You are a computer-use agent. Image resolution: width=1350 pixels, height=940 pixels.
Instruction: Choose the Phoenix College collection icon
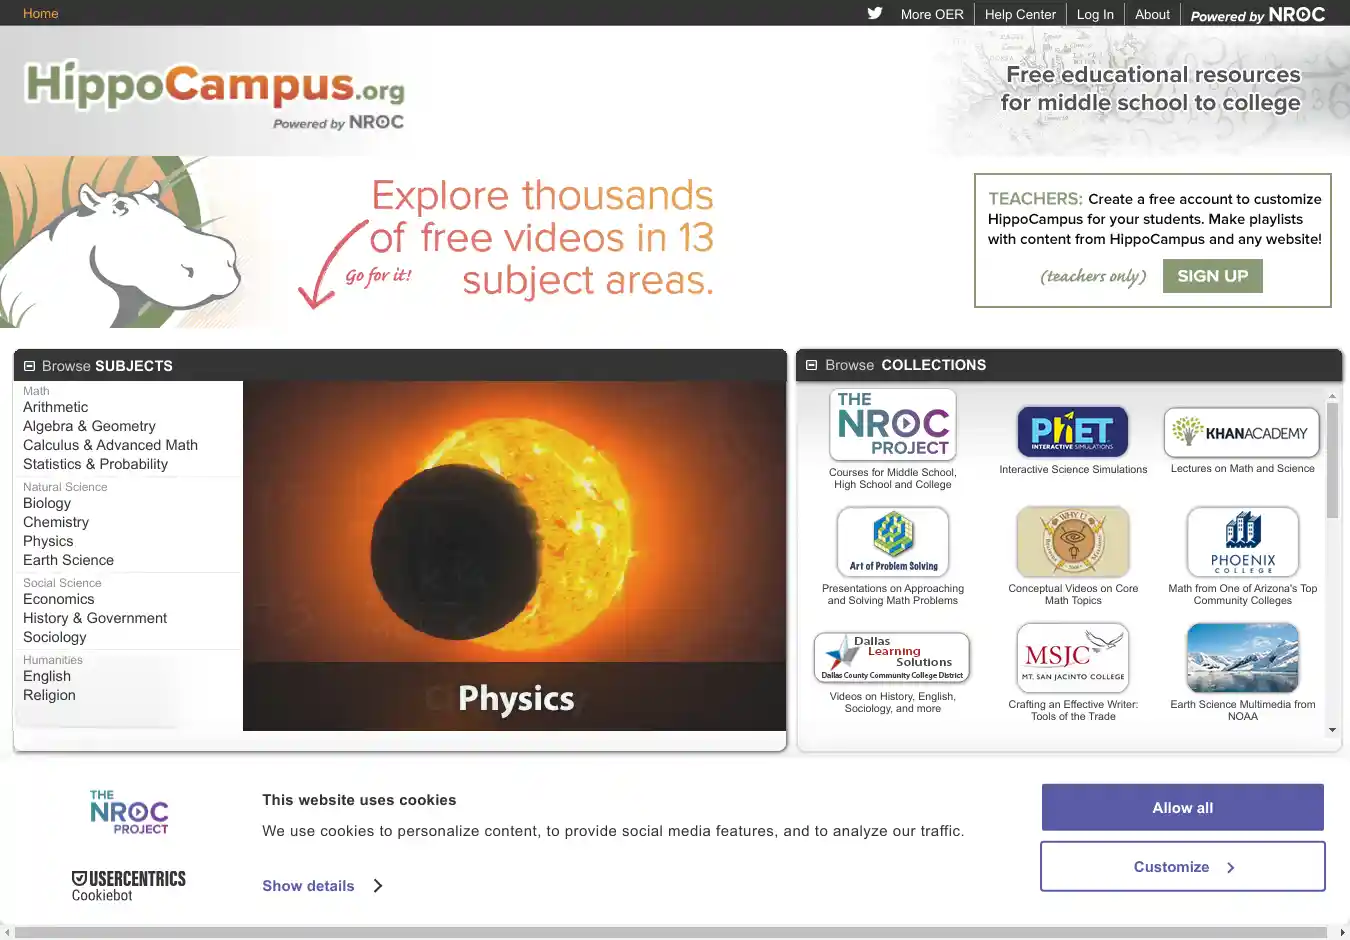[x=1242, y=541]
